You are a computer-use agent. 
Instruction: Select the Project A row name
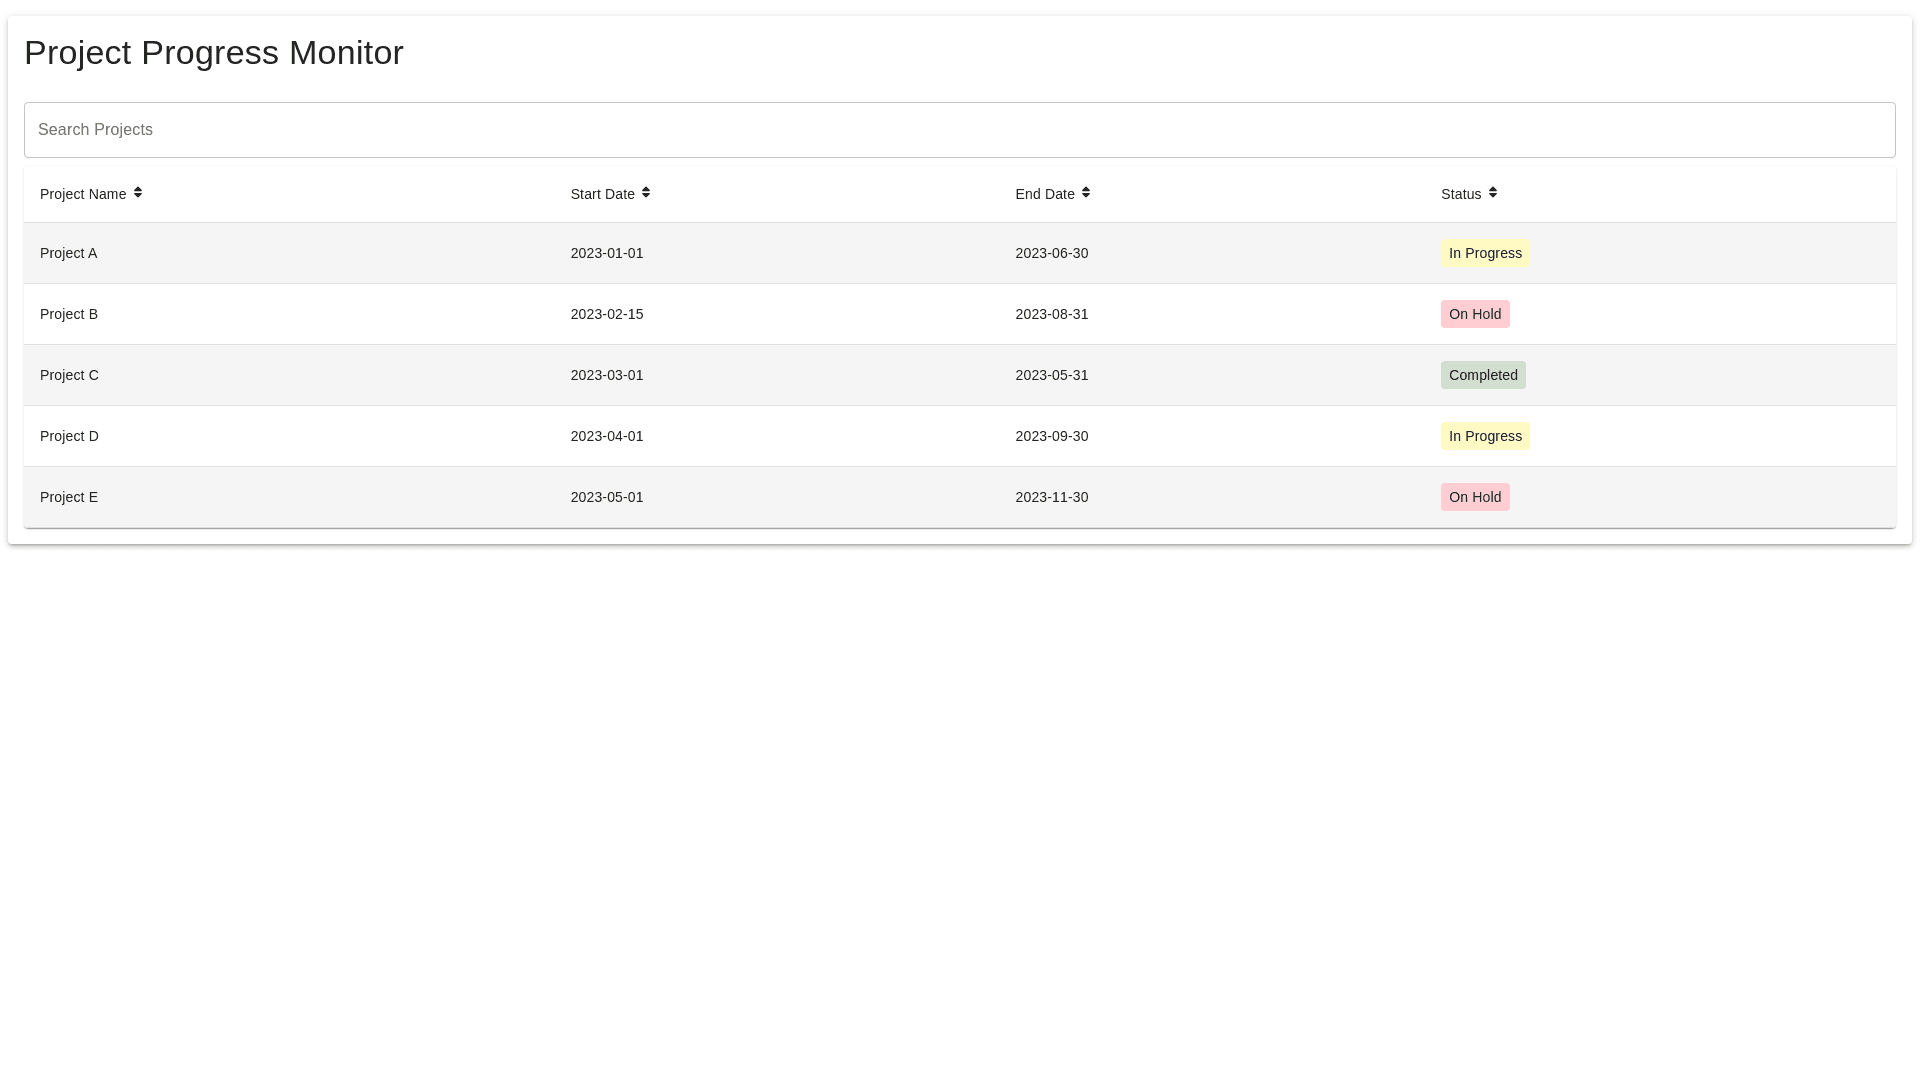pyautogui.click(x=68, y=253)
